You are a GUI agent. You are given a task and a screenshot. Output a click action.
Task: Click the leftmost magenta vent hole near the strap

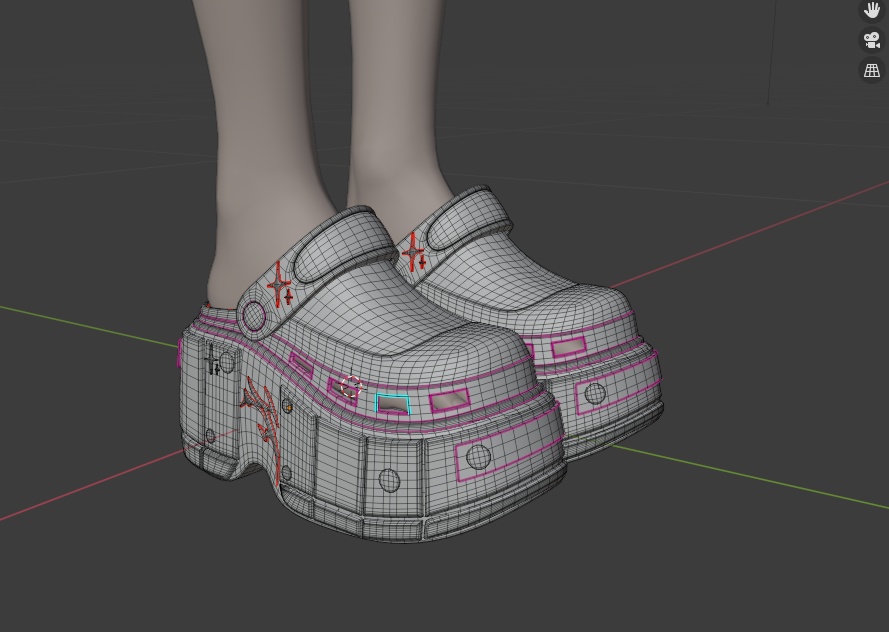[300, 364]
